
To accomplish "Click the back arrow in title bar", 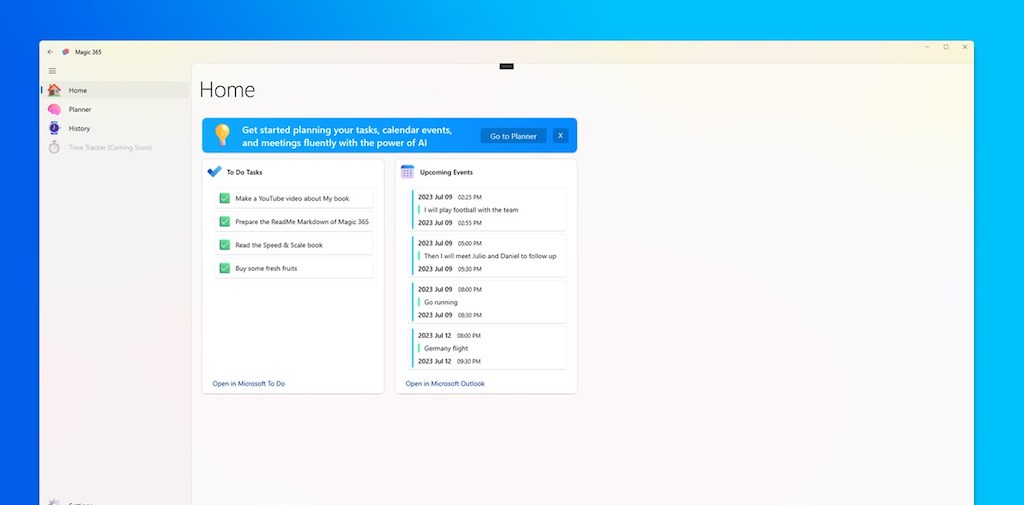I will (x=51, y=52).
